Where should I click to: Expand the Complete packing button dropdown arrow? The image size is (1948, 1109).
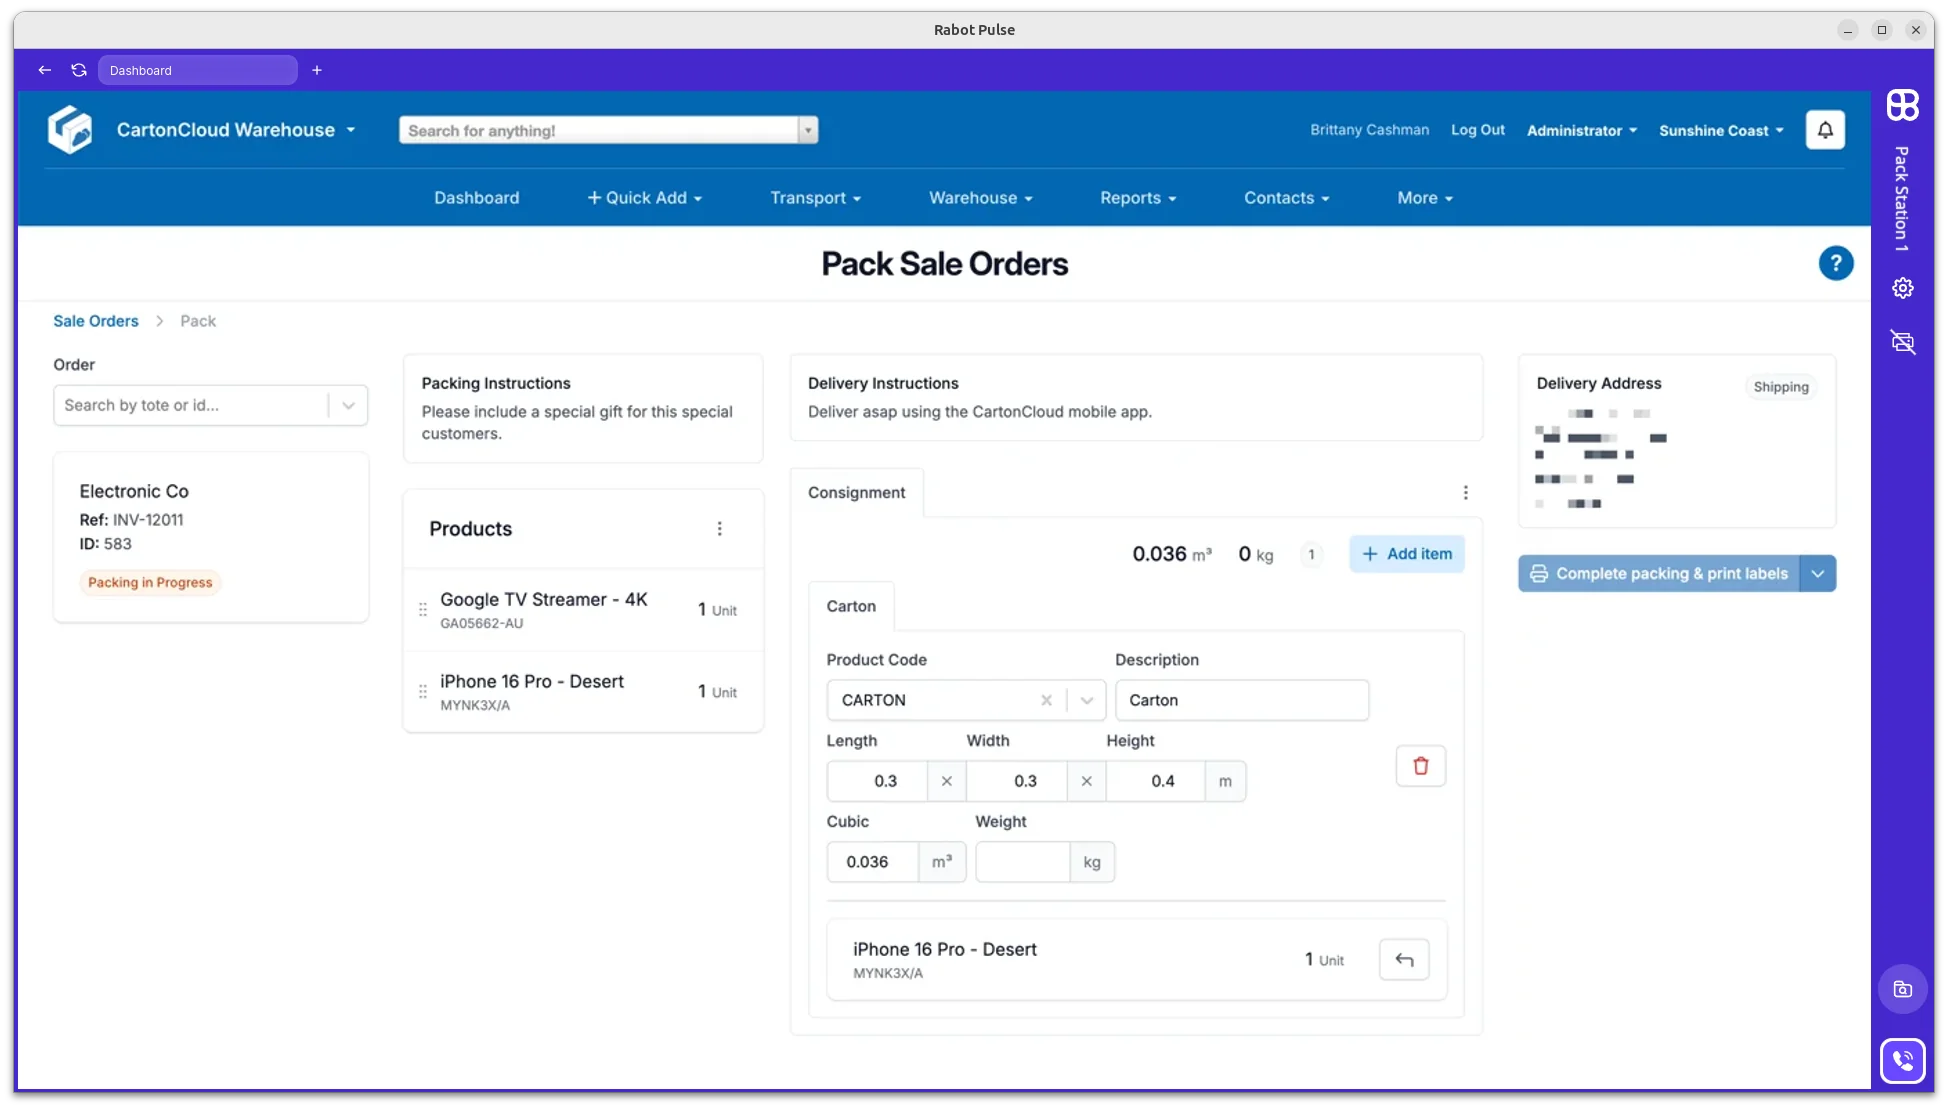(1818, 573)
